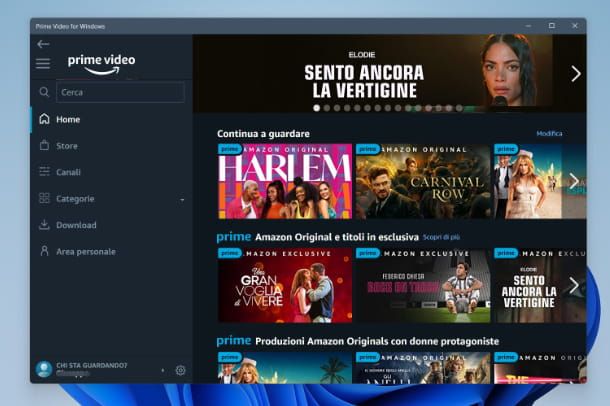Open Sento Ancora La Vertigine exclusive thumbnail
This screenshot has height=406, width=610.
pyautogui.click(x=540, y=285)
